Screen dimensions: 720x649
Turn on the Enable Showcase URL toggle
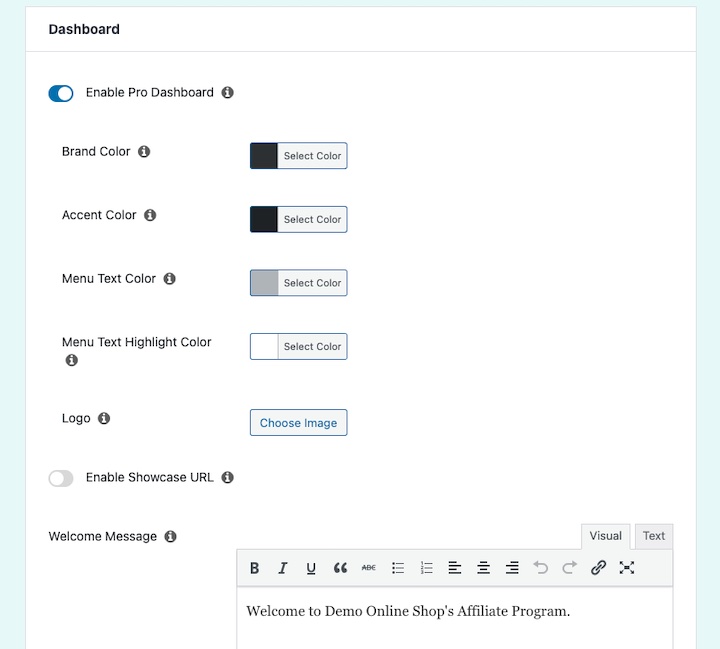(x=61, y=478)
